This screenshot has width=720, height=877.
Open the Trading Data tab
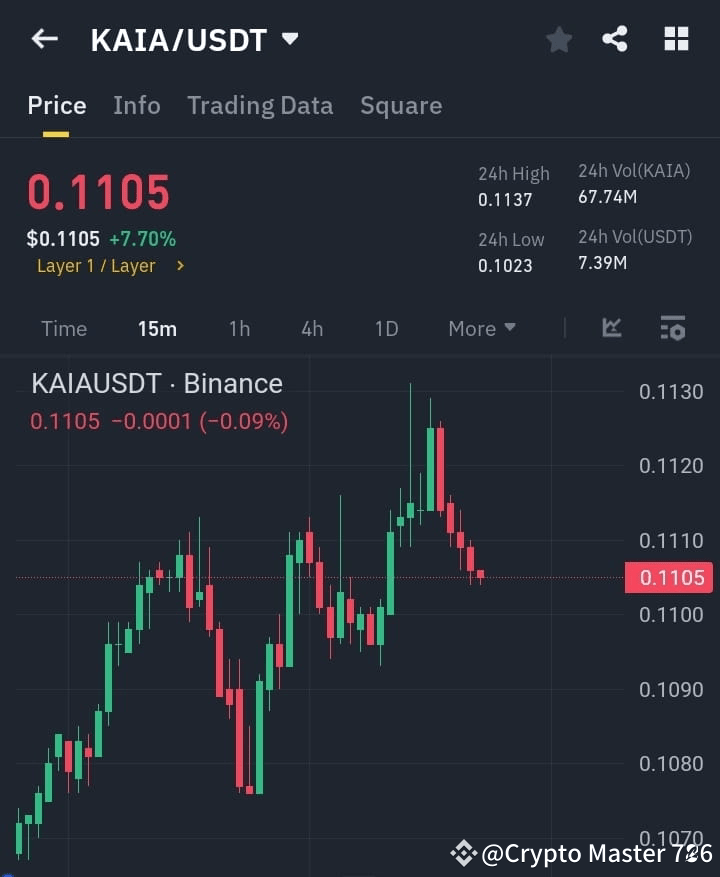260,105
